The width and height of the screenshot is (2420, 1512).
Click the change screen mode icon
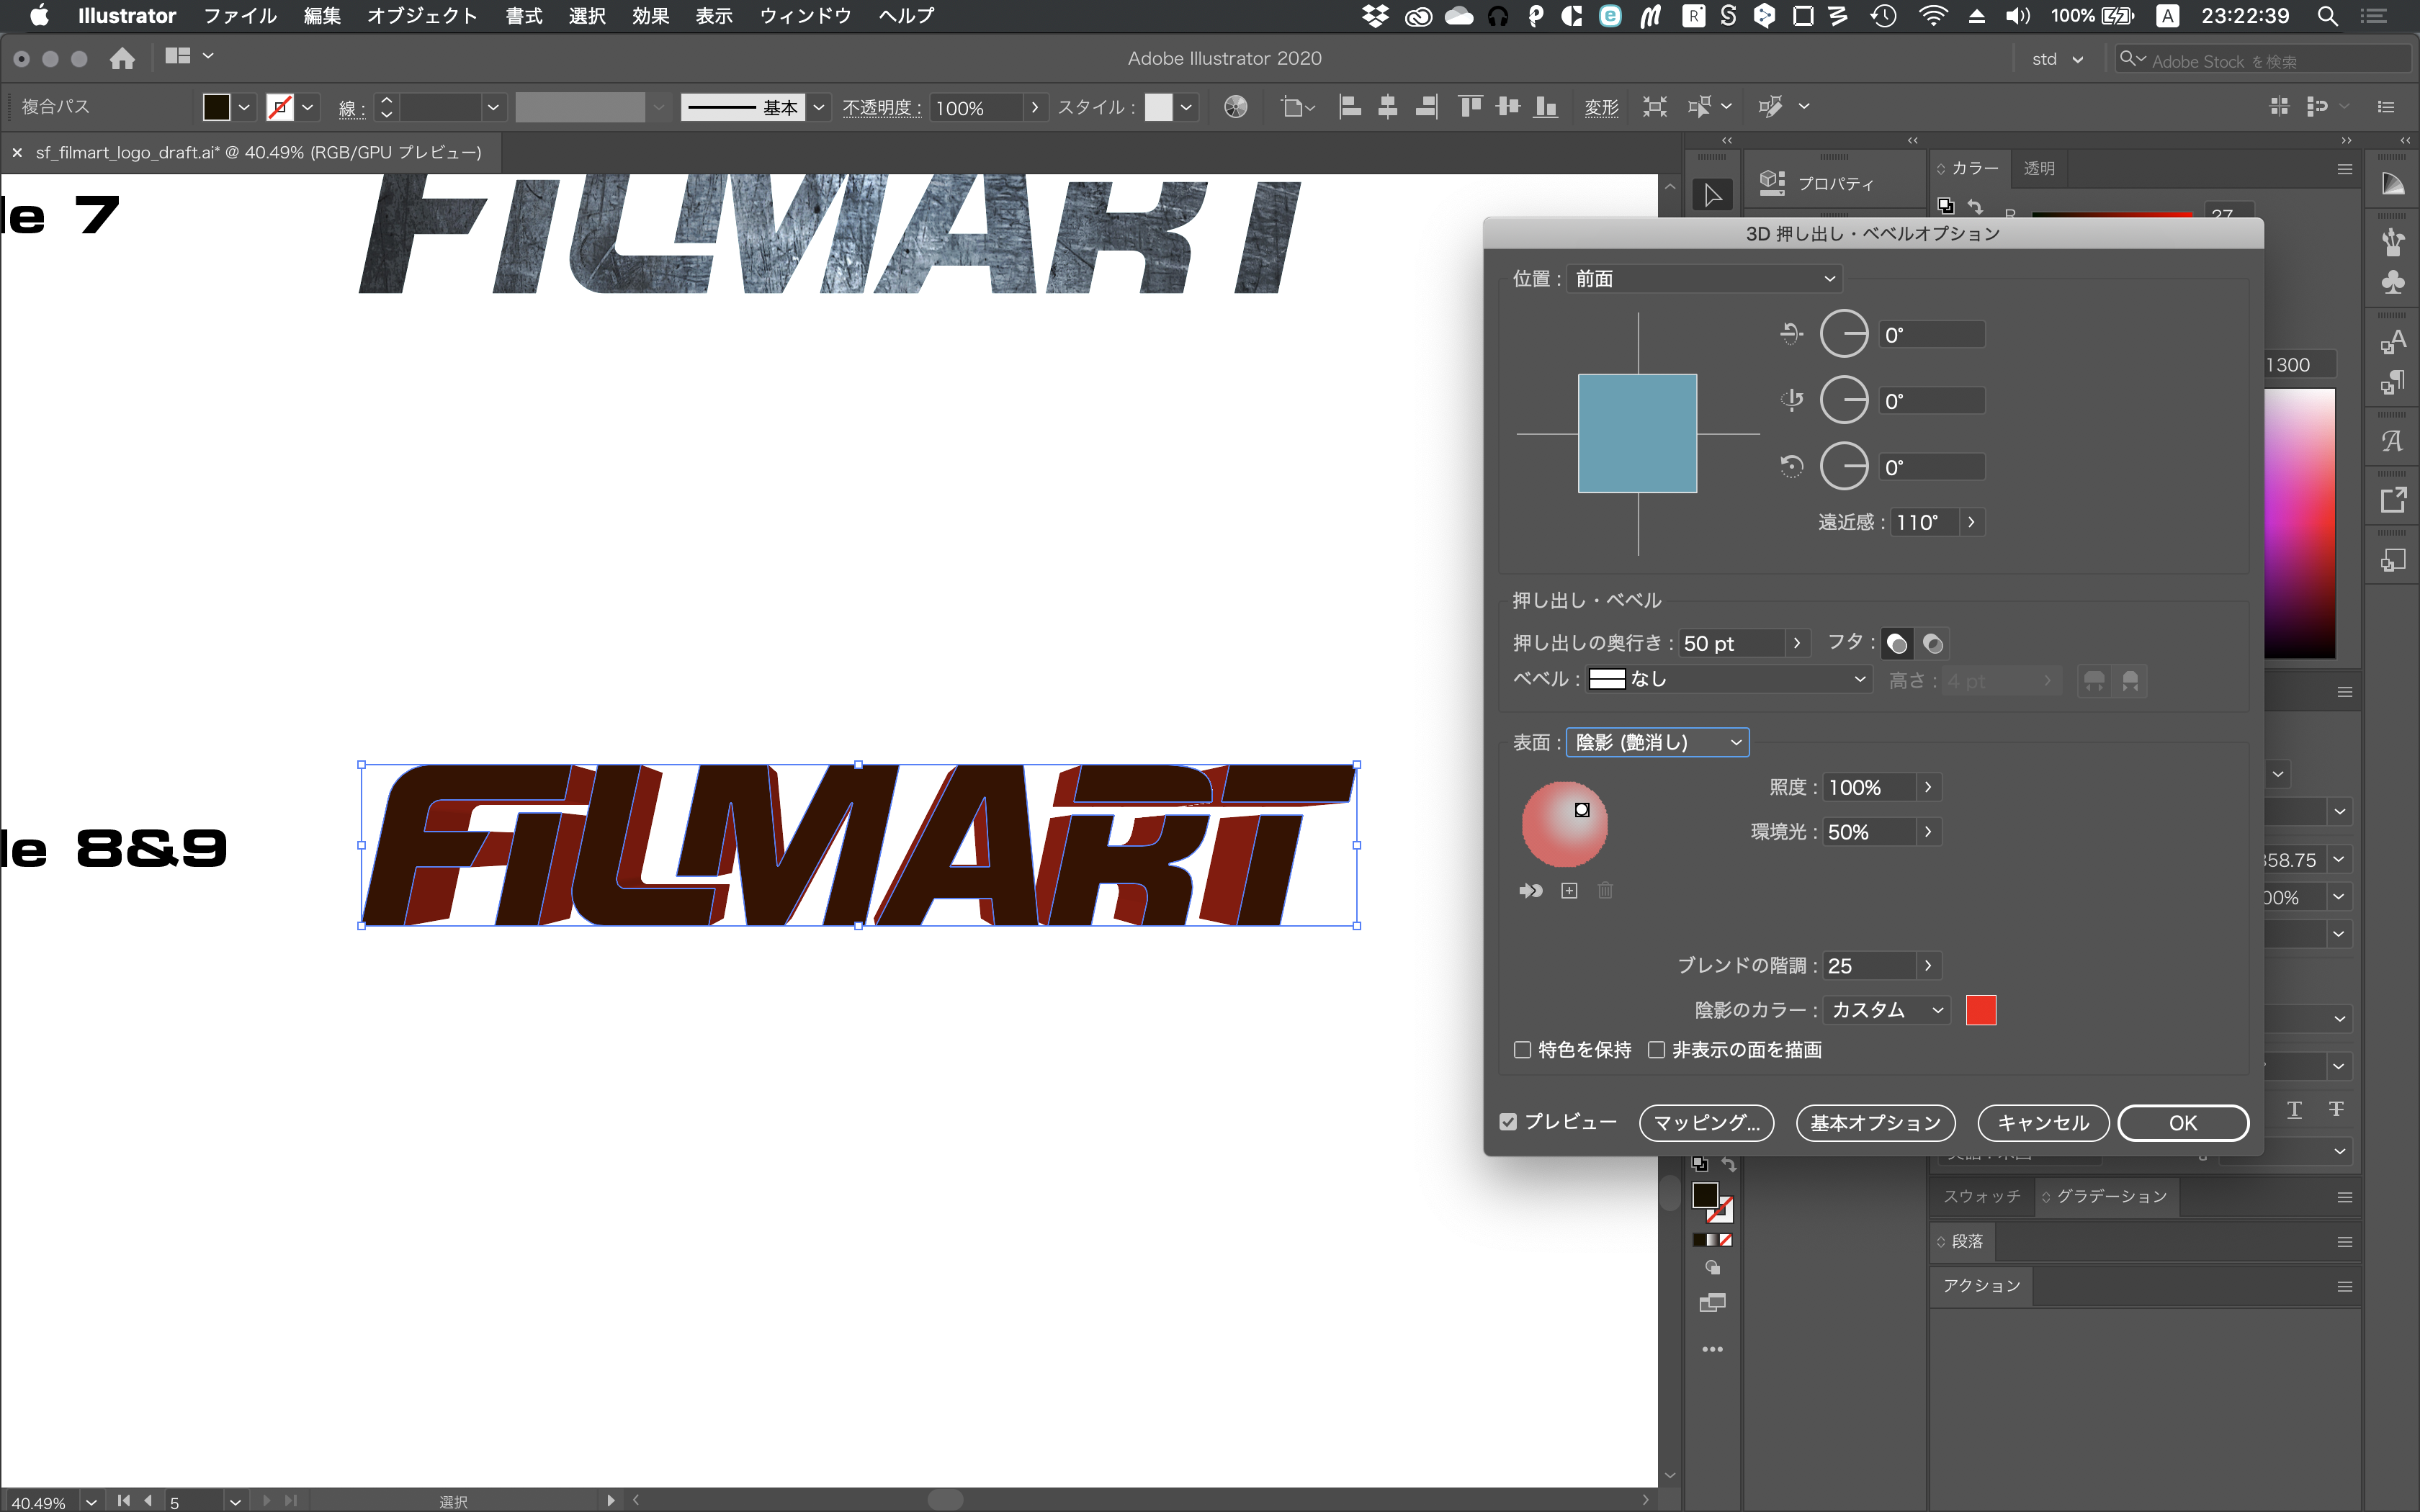tap(1712, 1303)
